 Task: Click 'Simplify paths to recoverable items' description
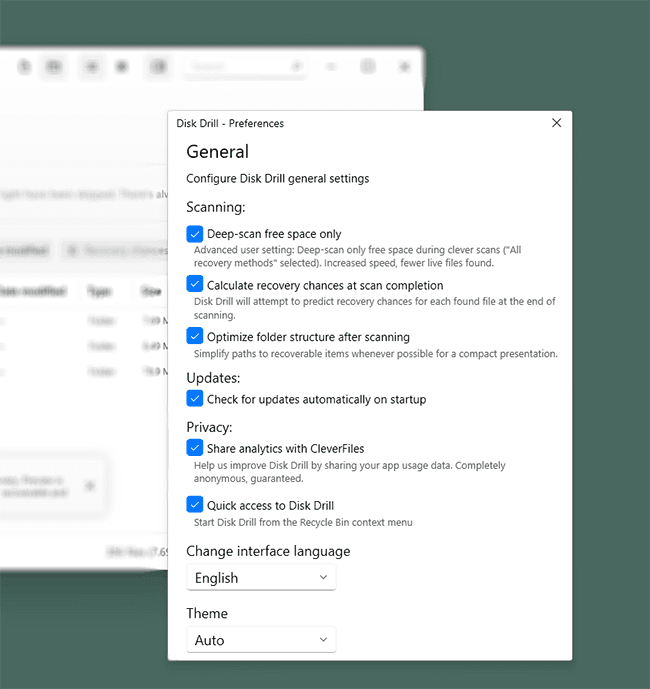click(x=376, y=354)
